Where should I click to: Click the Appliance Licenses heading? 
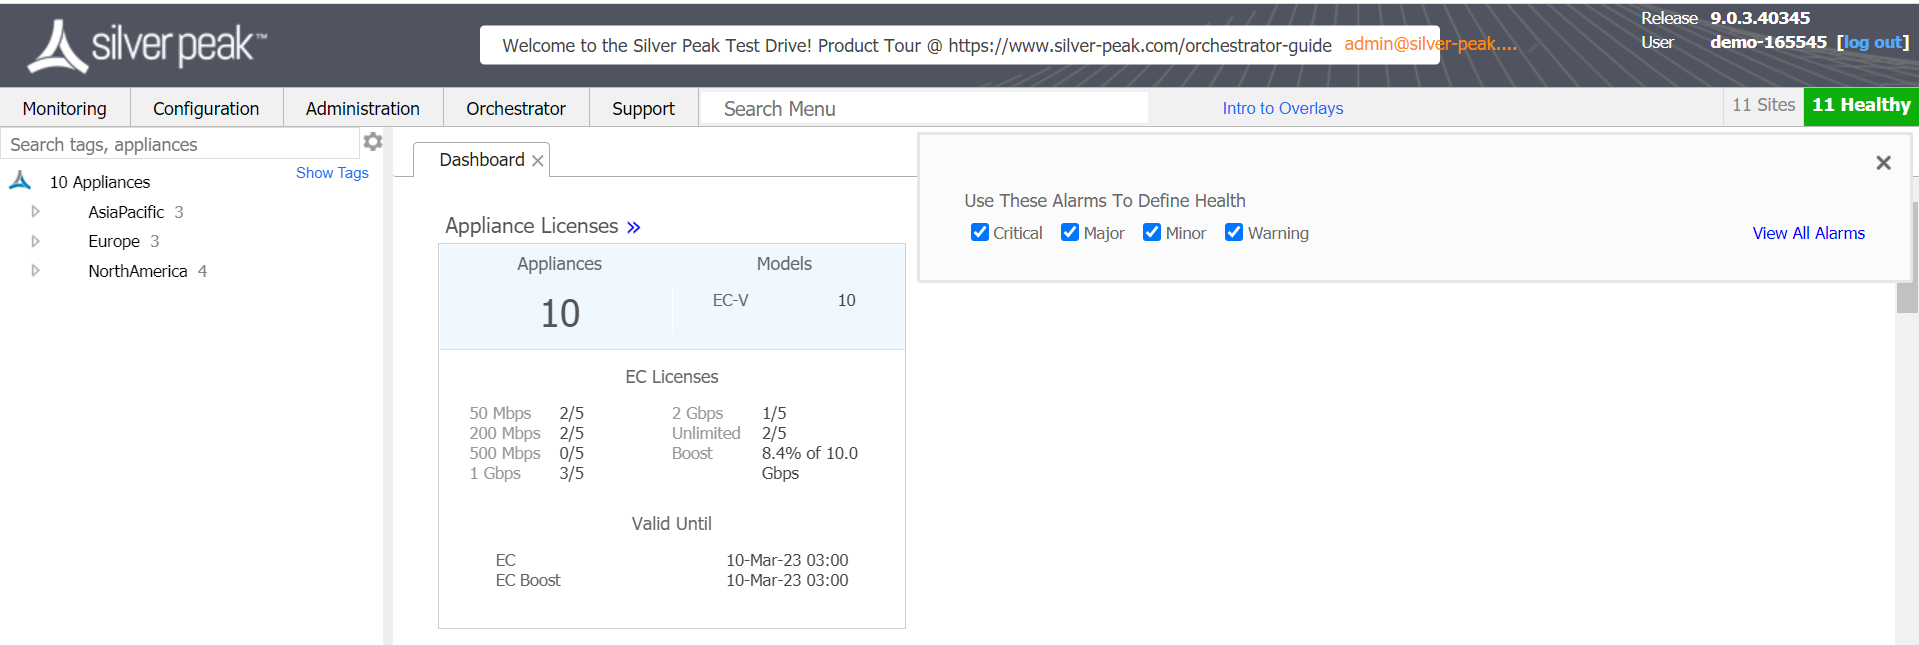pyautogui.click(x=532, y=226)
